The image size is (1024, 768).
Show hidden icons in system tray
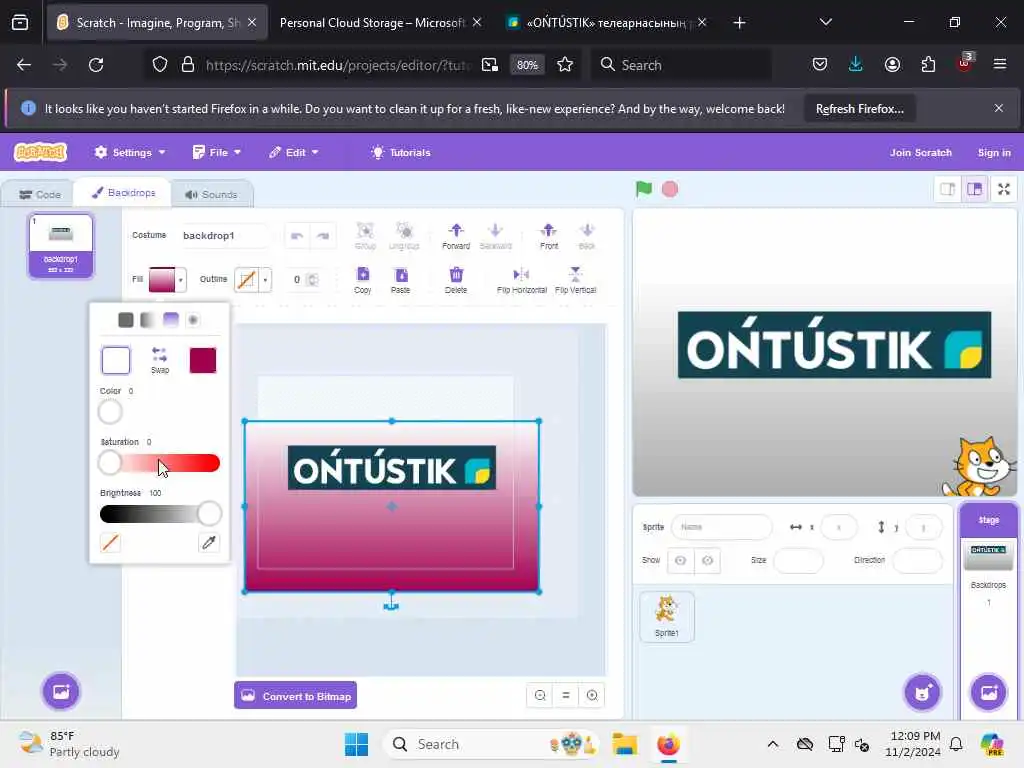point(773,744)
